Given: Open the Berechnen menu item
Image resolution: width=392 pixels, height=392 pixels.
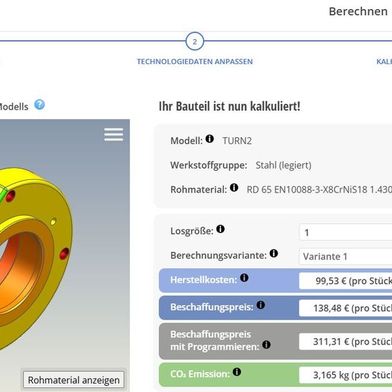Looking at the screenshot, I should (x=358, y=11).
